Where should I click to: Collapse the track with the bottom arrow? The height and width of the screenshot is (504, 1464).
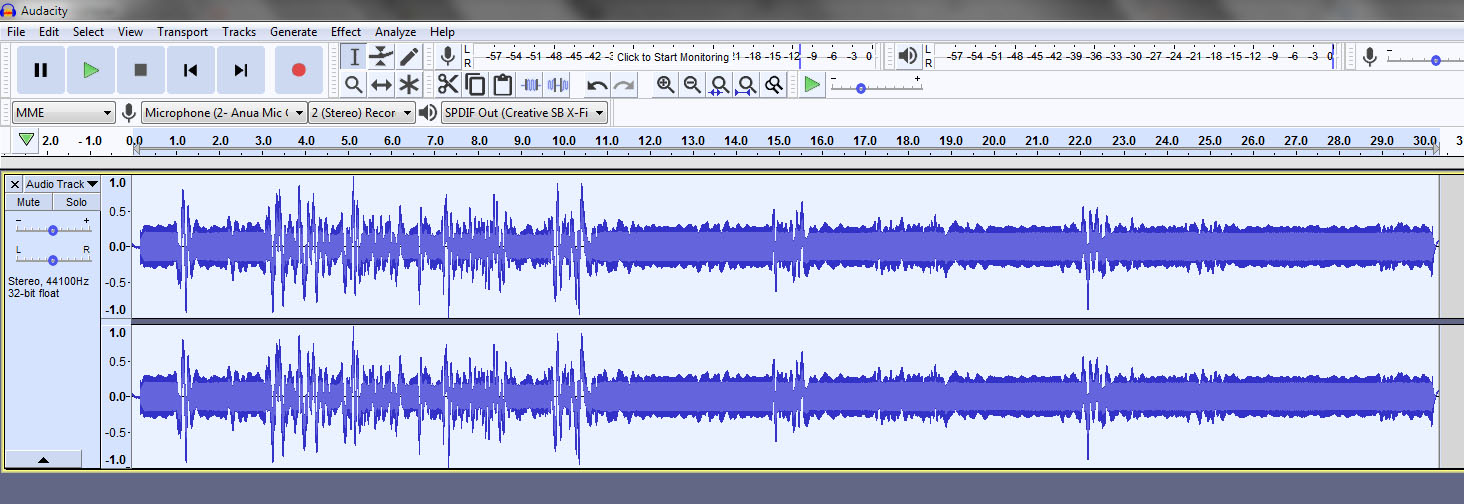pos(43,460)
